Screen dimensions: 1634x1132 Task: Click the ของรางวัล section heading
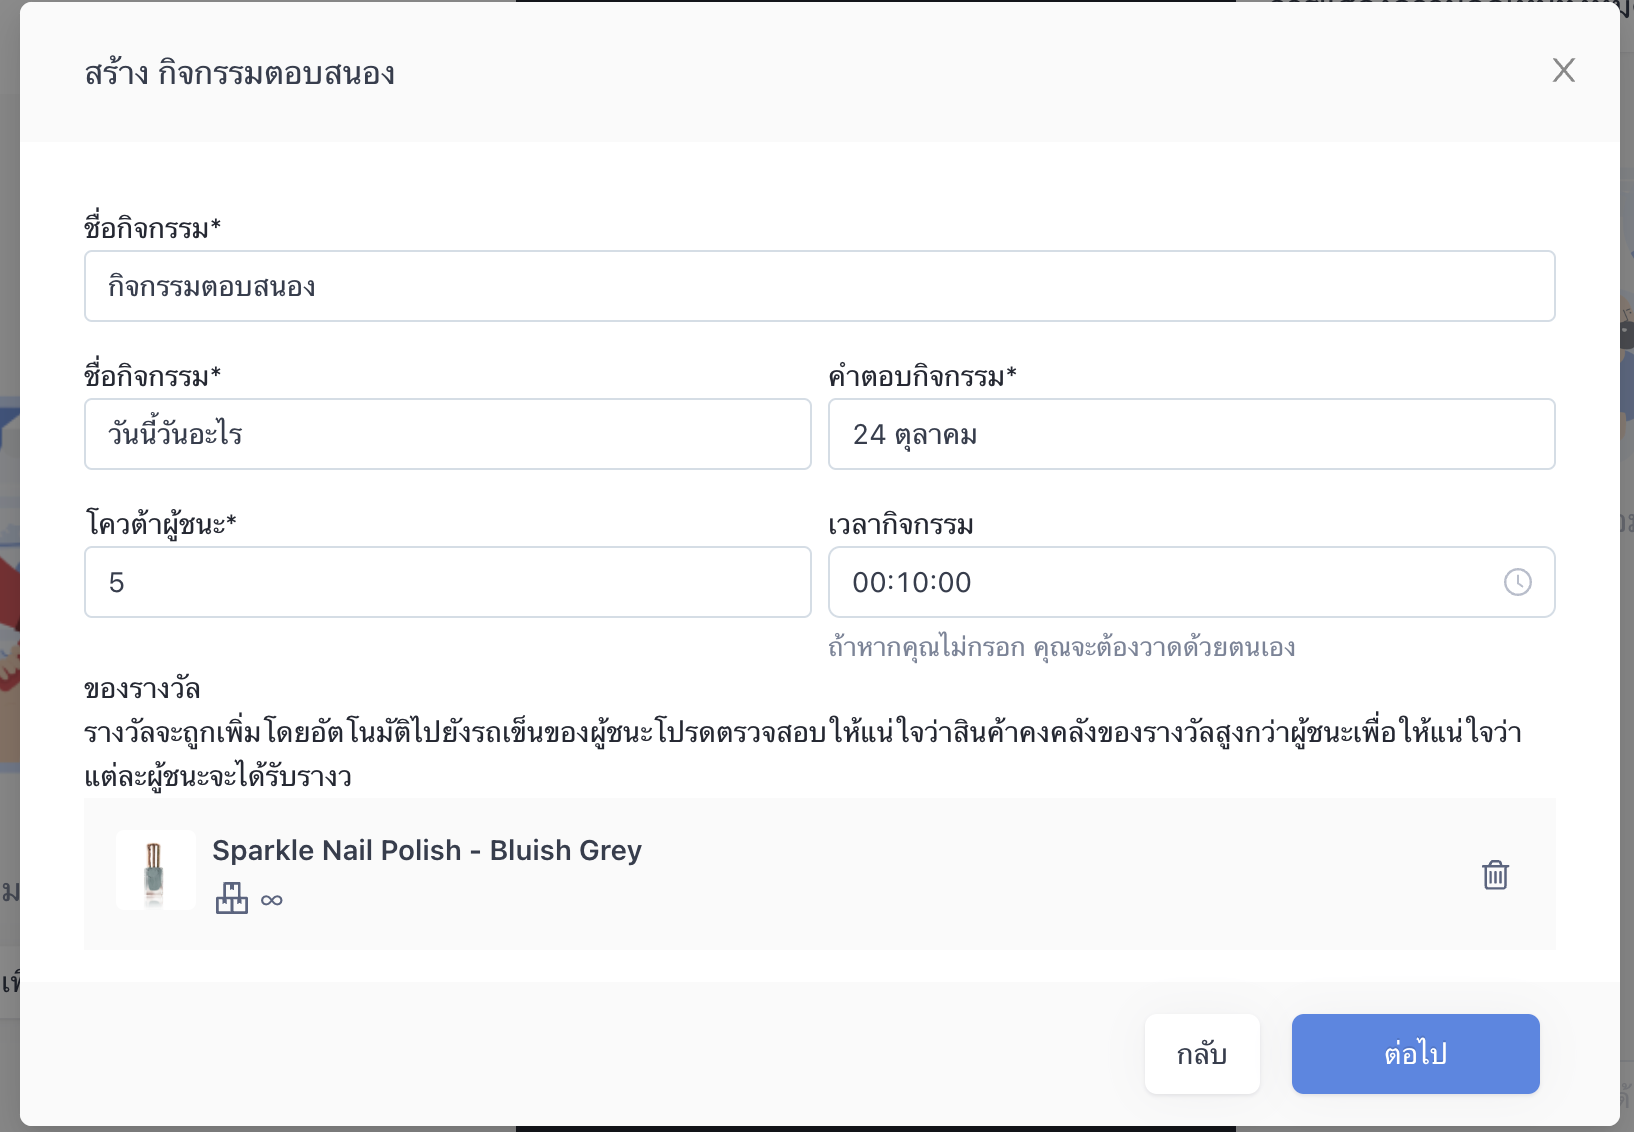point(142,688)
